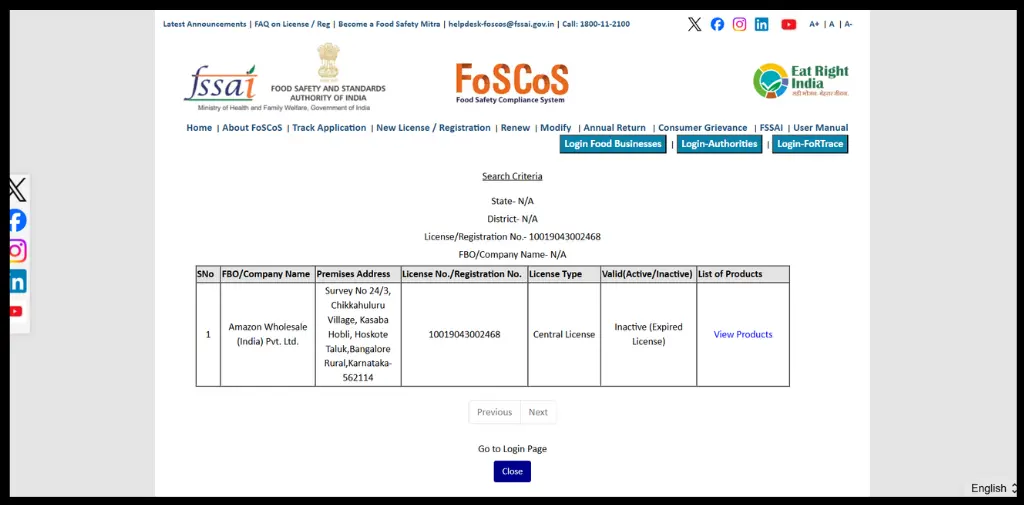Click the Call: 1800-11-2100 text
Viewport: 1024px width, 505px height.
pyautogui.click(x=596, y=24)
